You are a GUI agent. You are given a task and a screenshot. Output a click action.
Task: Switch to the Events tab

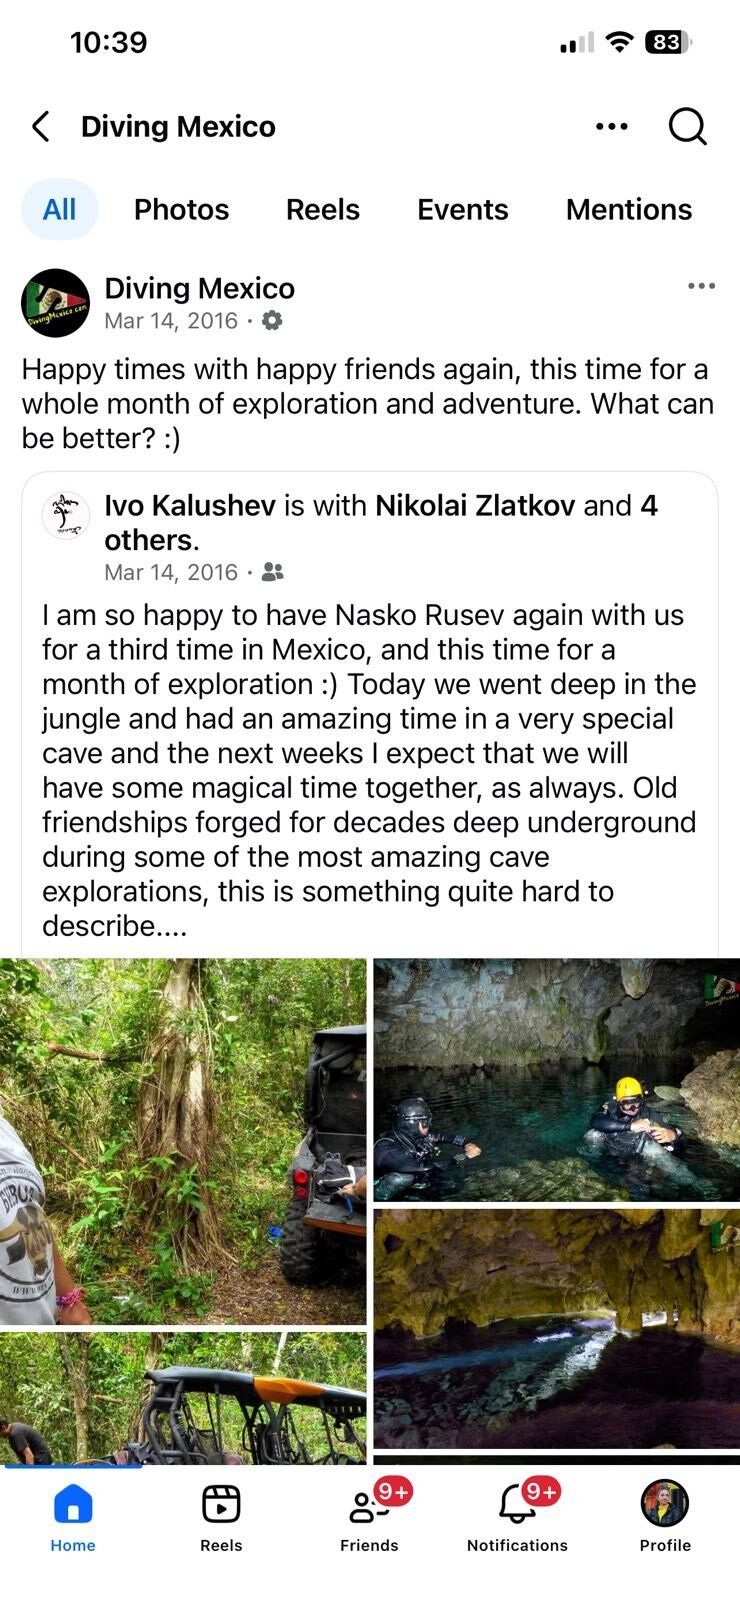462,209
